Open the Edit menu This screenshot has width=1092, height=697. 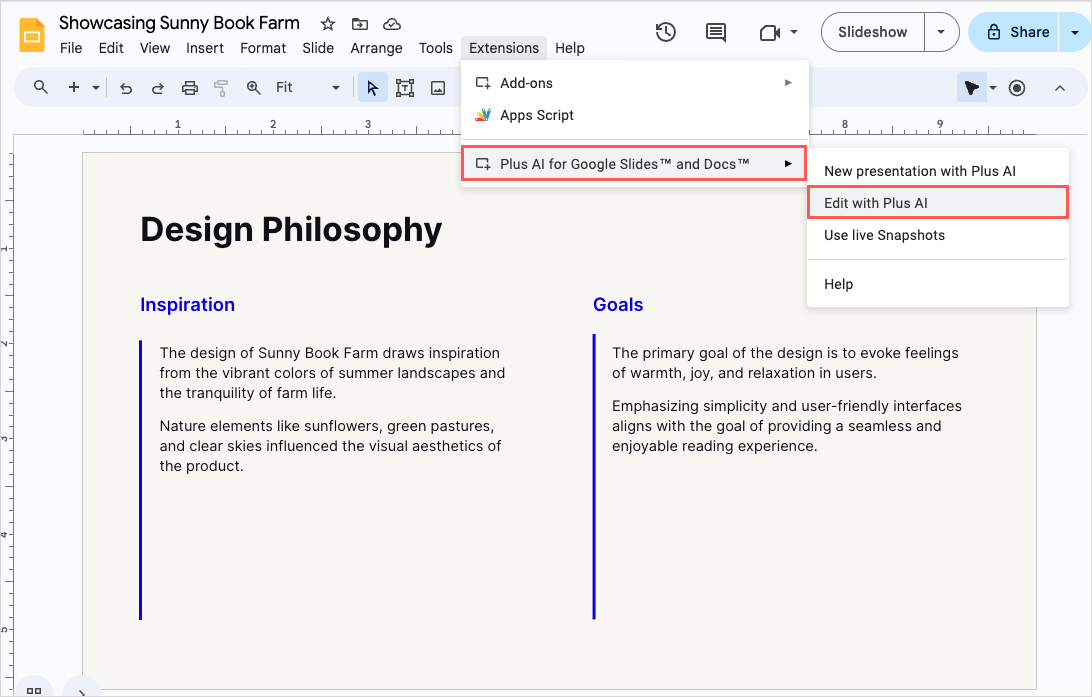click(x=111, y=48)
